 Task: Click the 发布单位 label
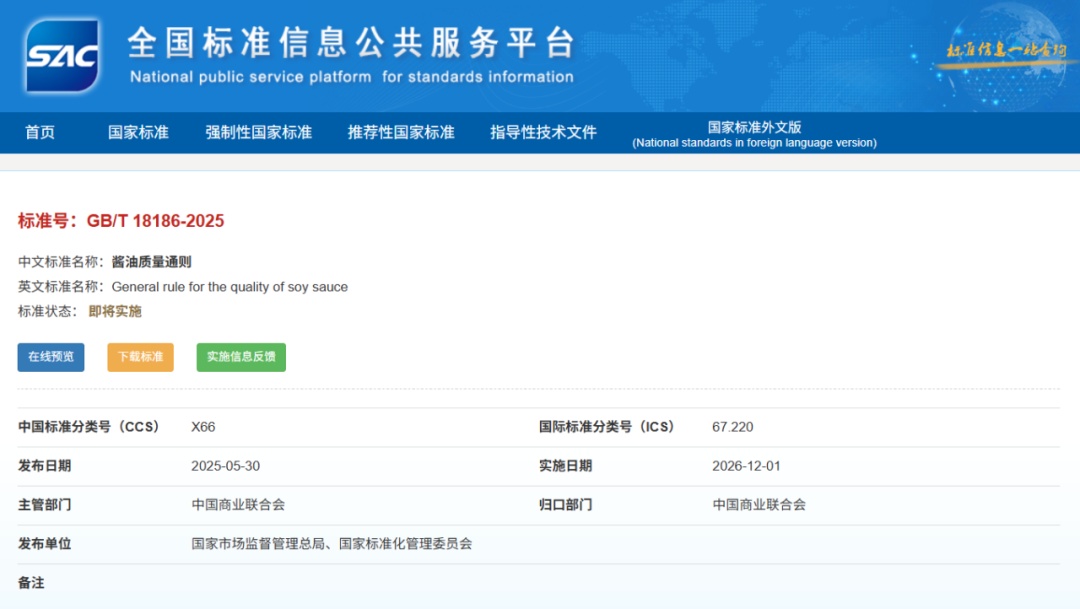point(45,544)
